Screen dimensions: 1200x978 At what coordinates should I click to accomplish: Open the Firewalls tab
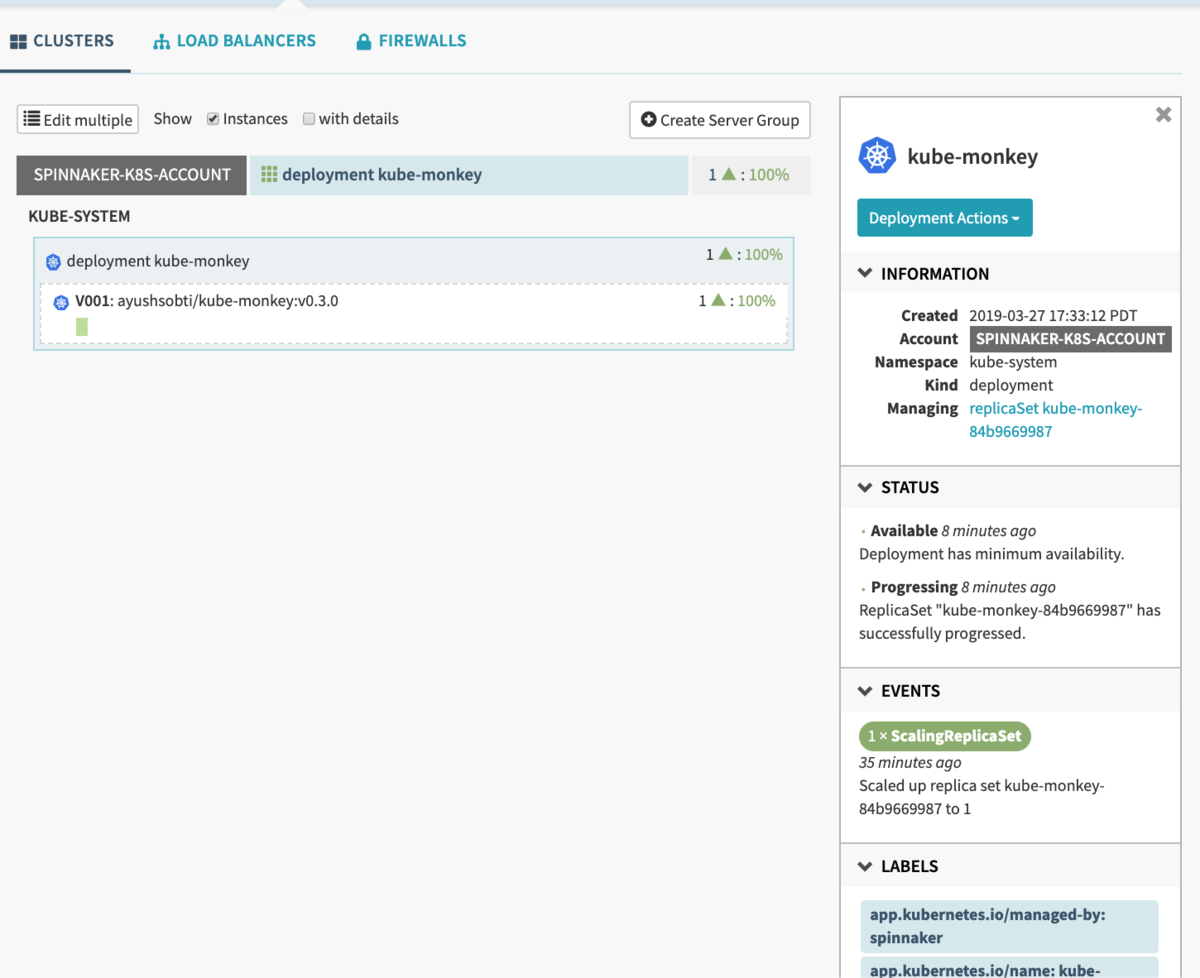pos(411,41)
